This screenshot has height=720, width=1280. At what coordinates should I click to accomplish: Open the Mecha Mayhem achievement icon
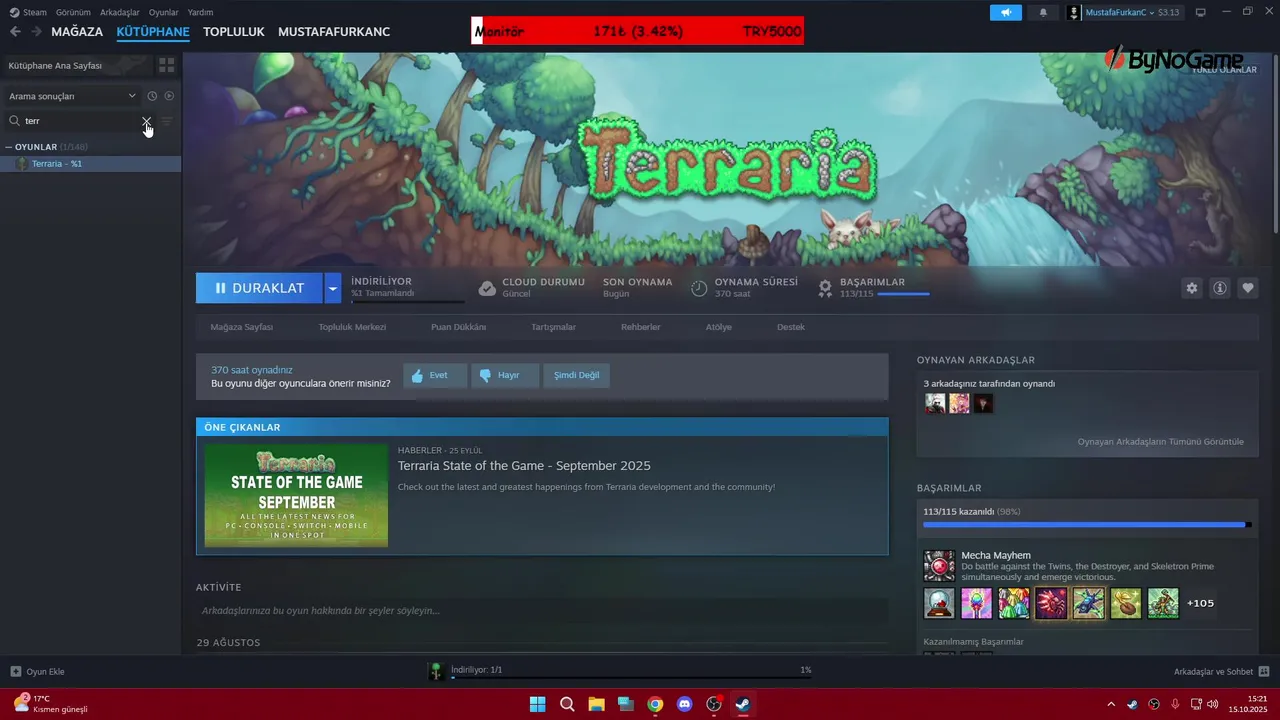click(x=939, y=566)
